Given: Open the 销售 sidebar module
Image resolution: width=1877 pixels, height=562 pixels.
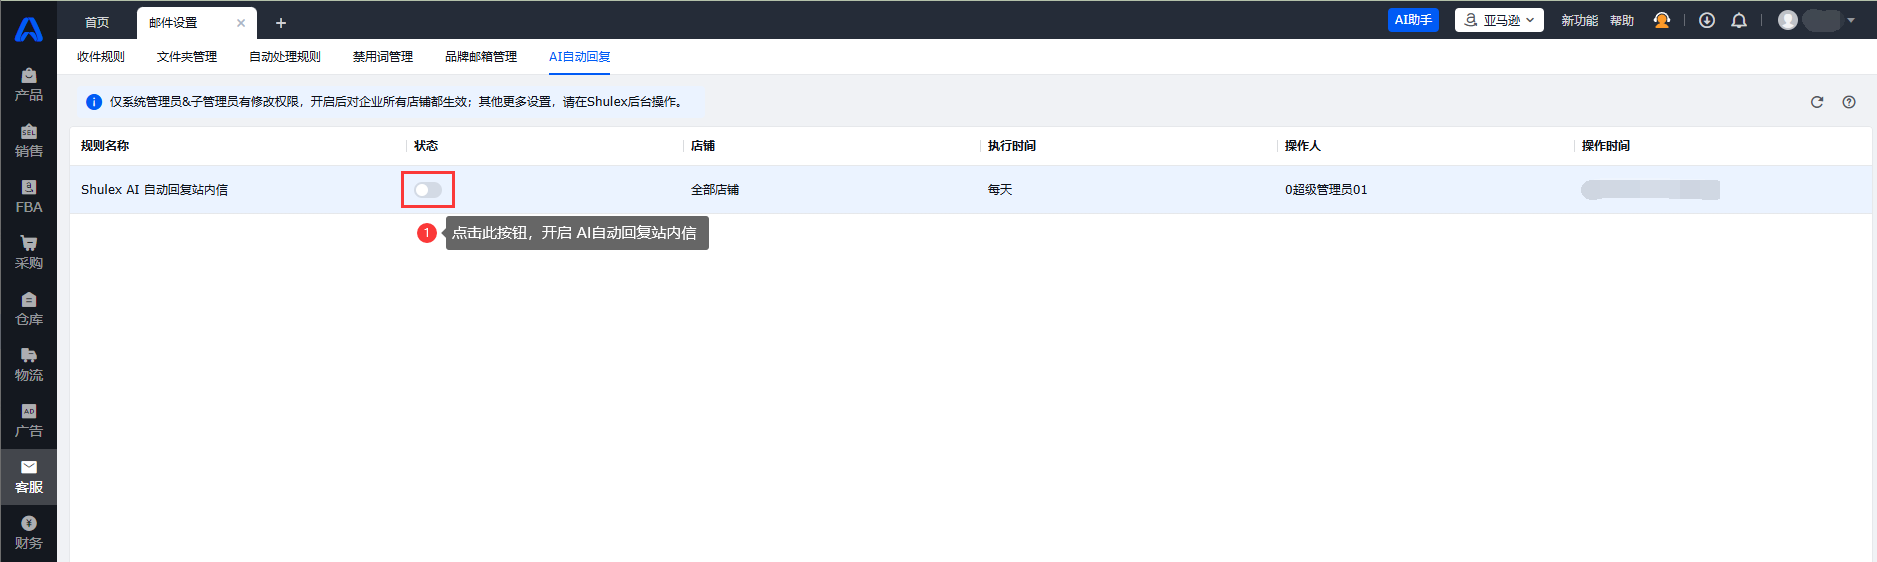Looking at the screenshot, I should (28, 141).
